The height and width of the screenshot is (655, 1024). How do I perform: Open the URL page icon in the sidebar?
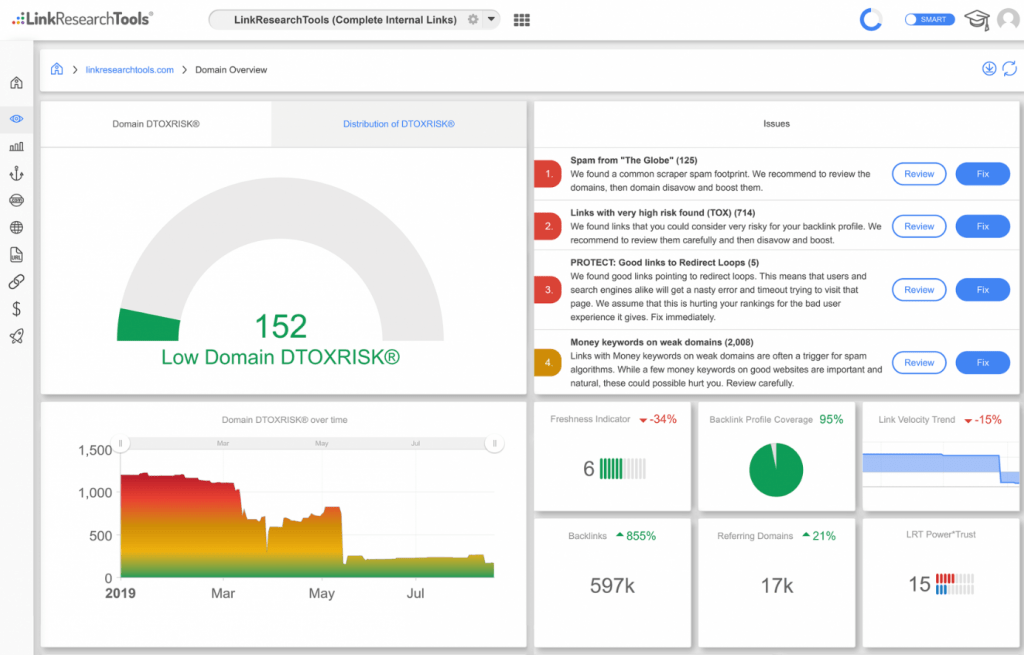click(x=16, y=254)
